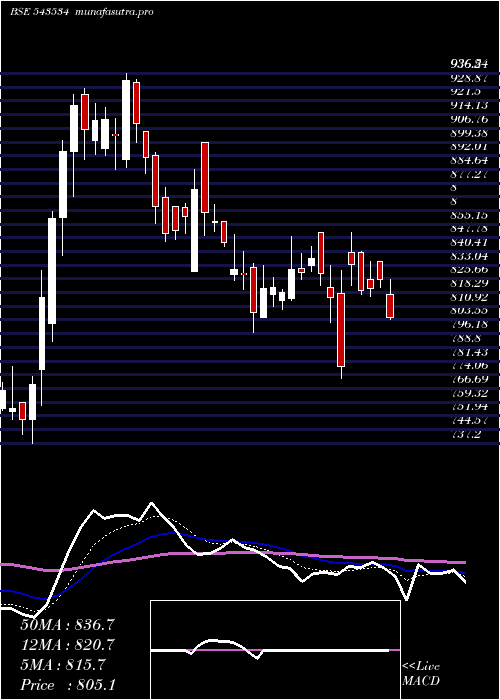This screenshot has height=700, width=500.
Task: Select the 12MA : 820.7 readout
Action: (67, 645)
